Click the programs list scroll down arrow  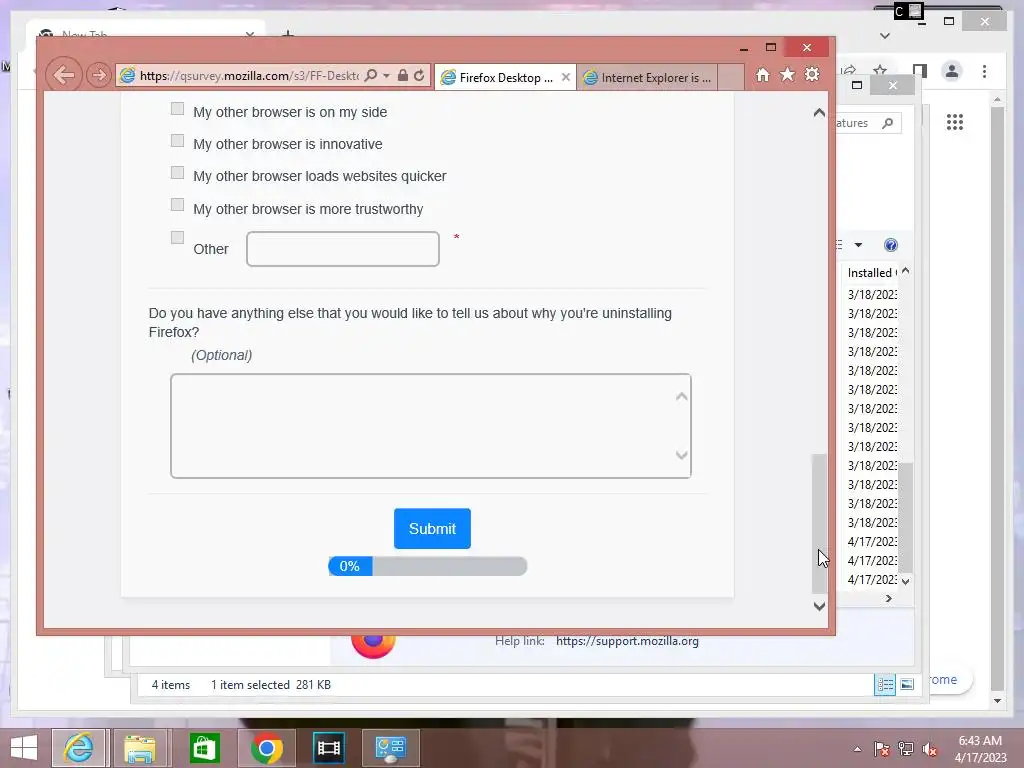coord(906,581)
